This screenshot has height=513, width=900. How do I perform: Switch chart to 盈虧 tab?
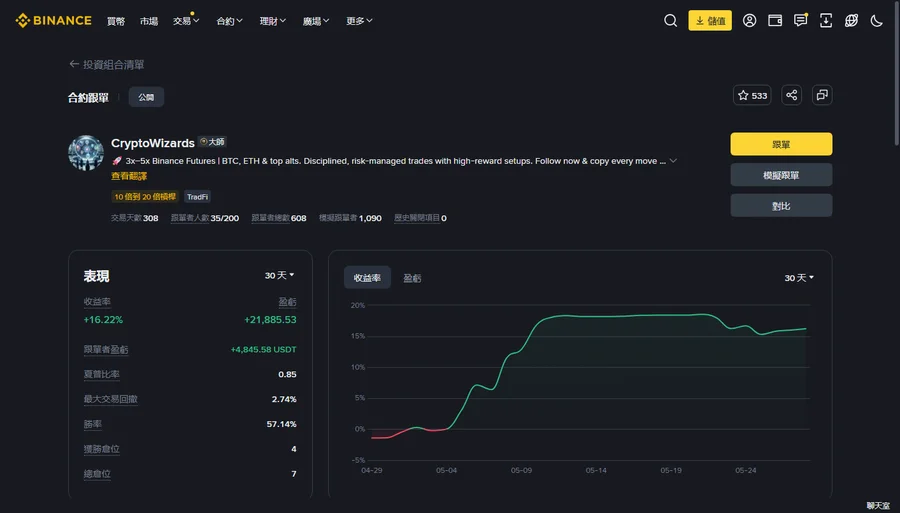(412, 278)
